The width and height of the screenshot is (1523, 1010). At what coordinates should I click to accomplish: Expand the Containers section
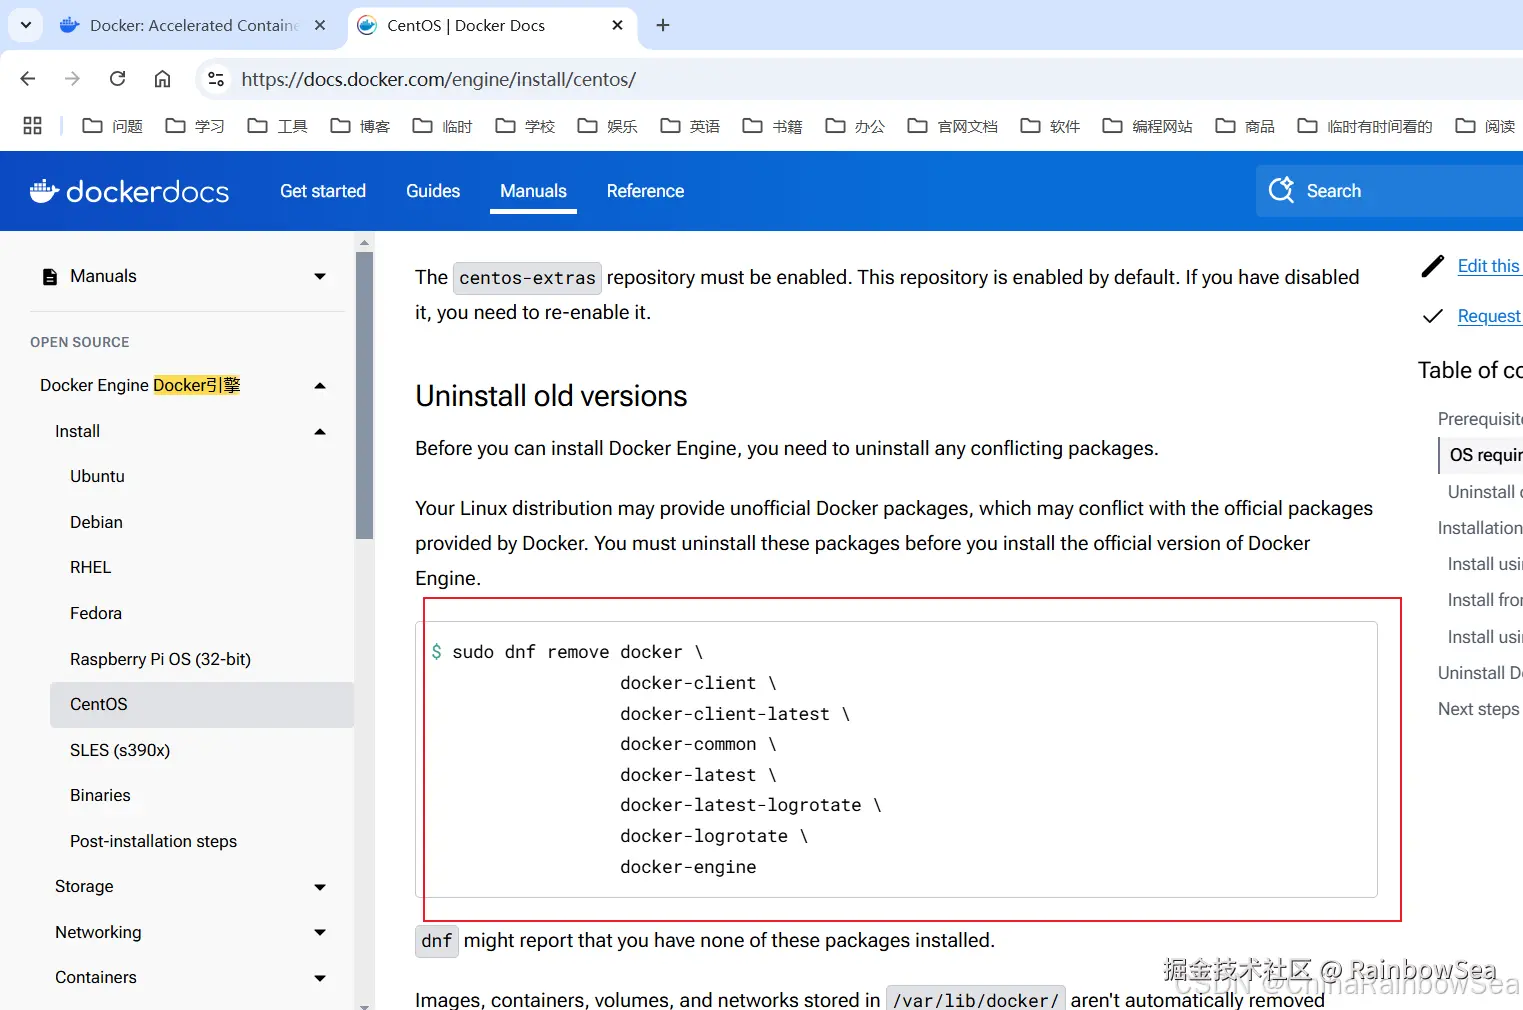pos(320,978)
